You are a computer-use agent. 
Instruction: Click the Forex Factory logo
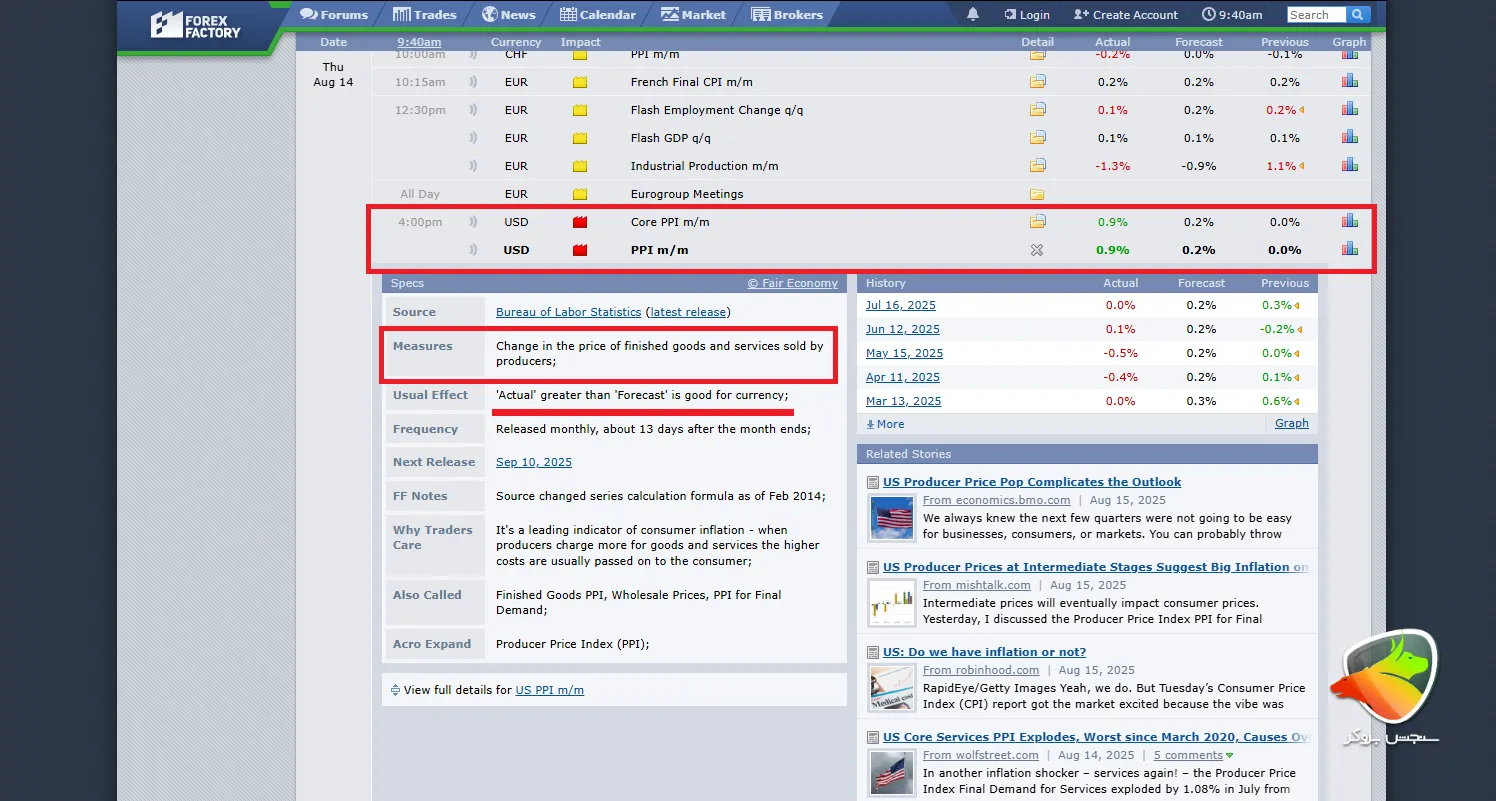click(196, 25)
